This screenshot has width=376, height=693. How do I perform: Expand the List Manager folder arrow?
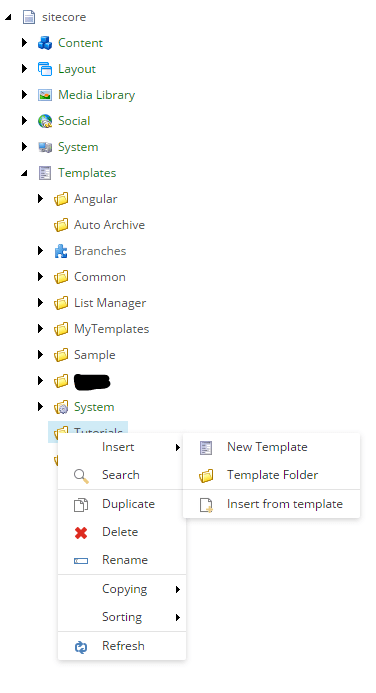(40, 303)
